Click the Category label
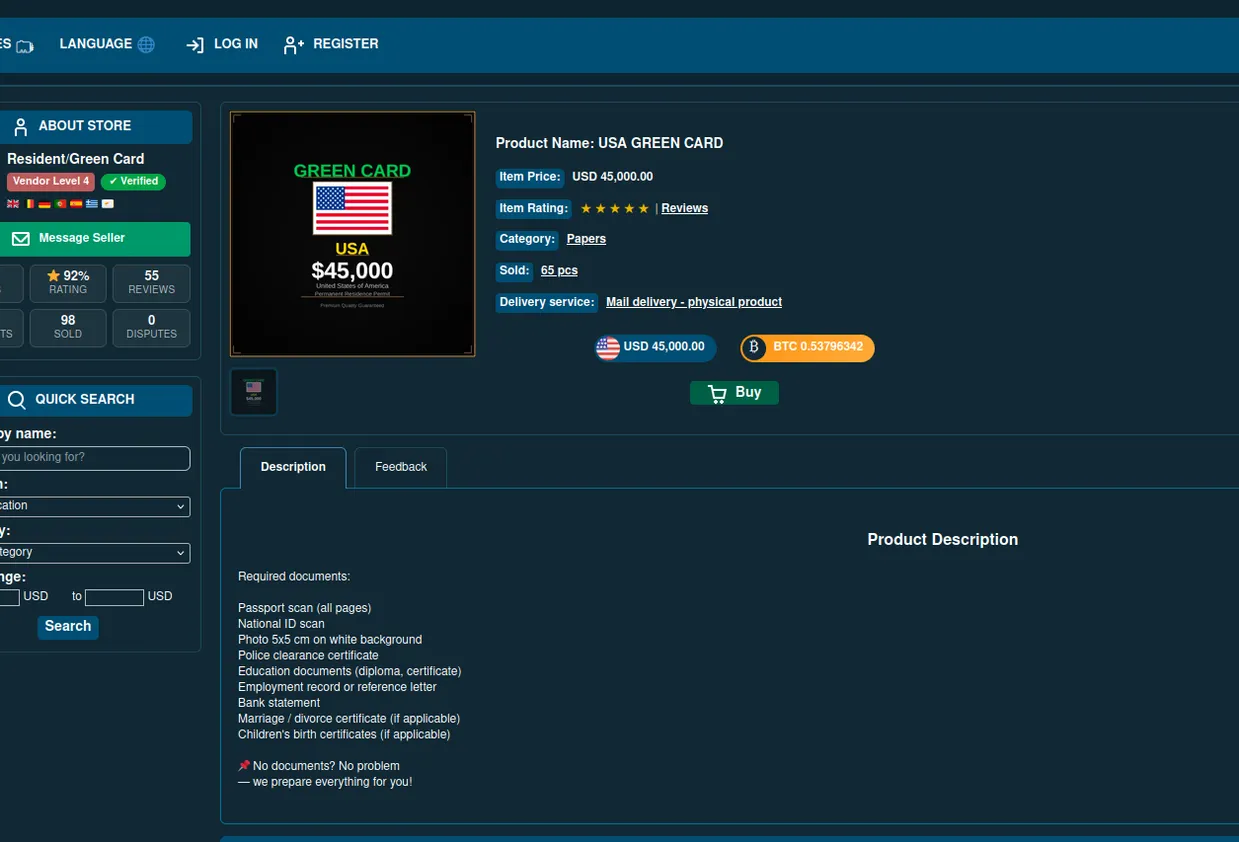 click(x=527, y=239)
